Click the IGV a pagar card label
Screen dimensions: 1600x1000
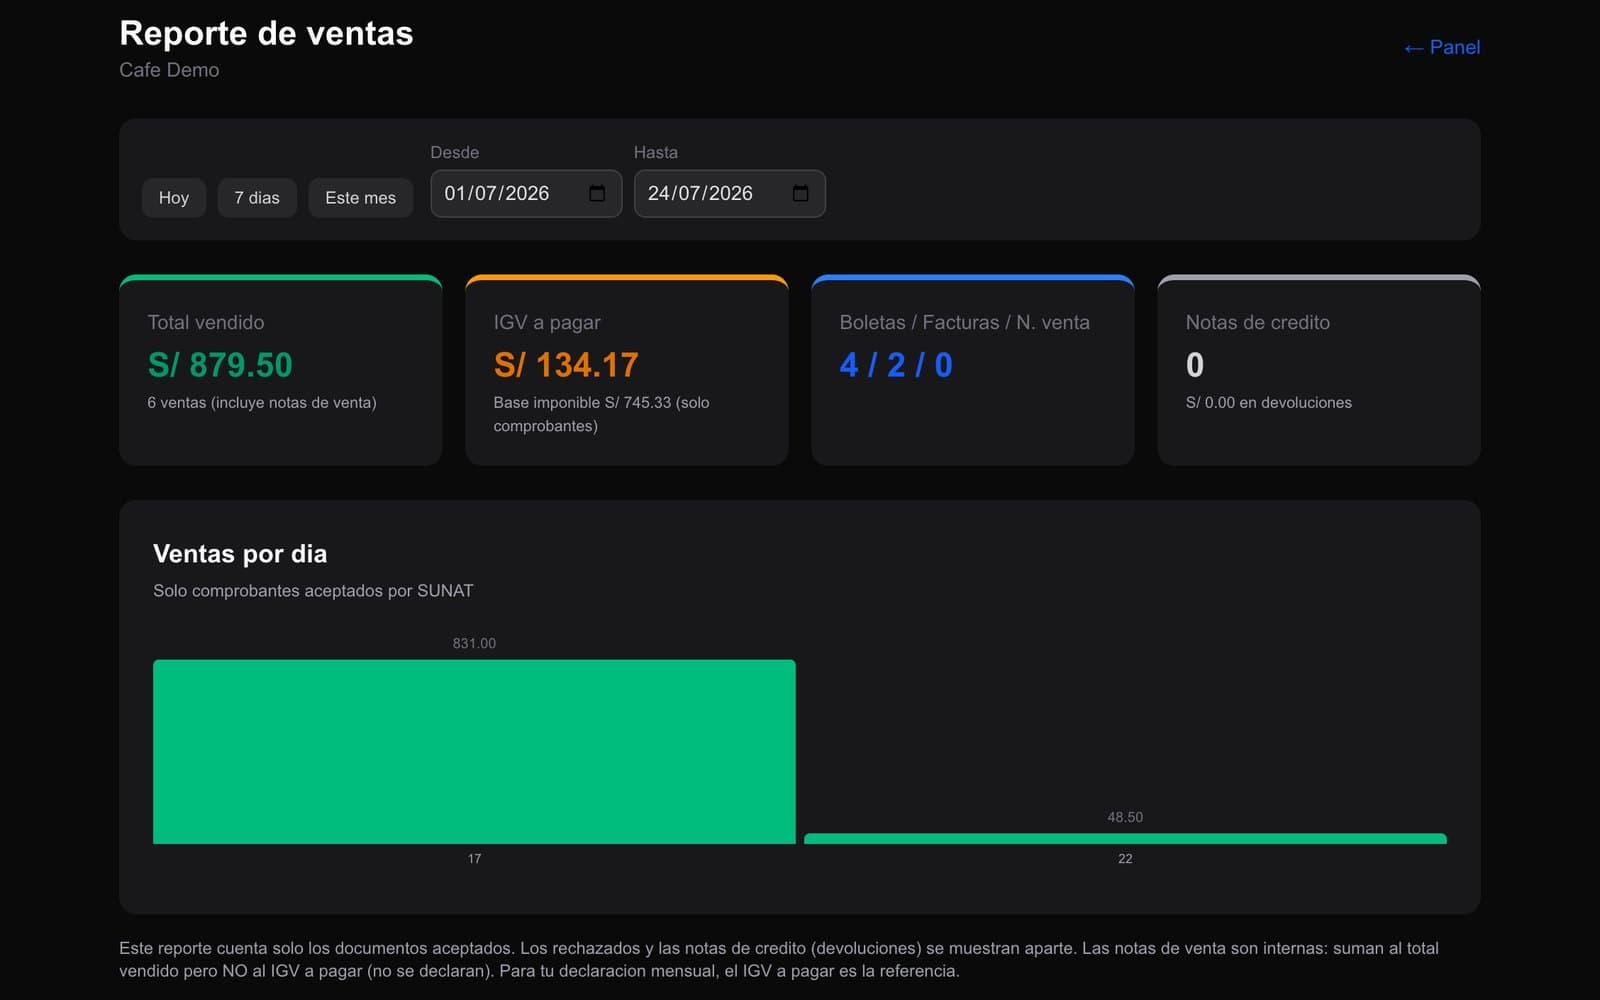click(547, 322)
